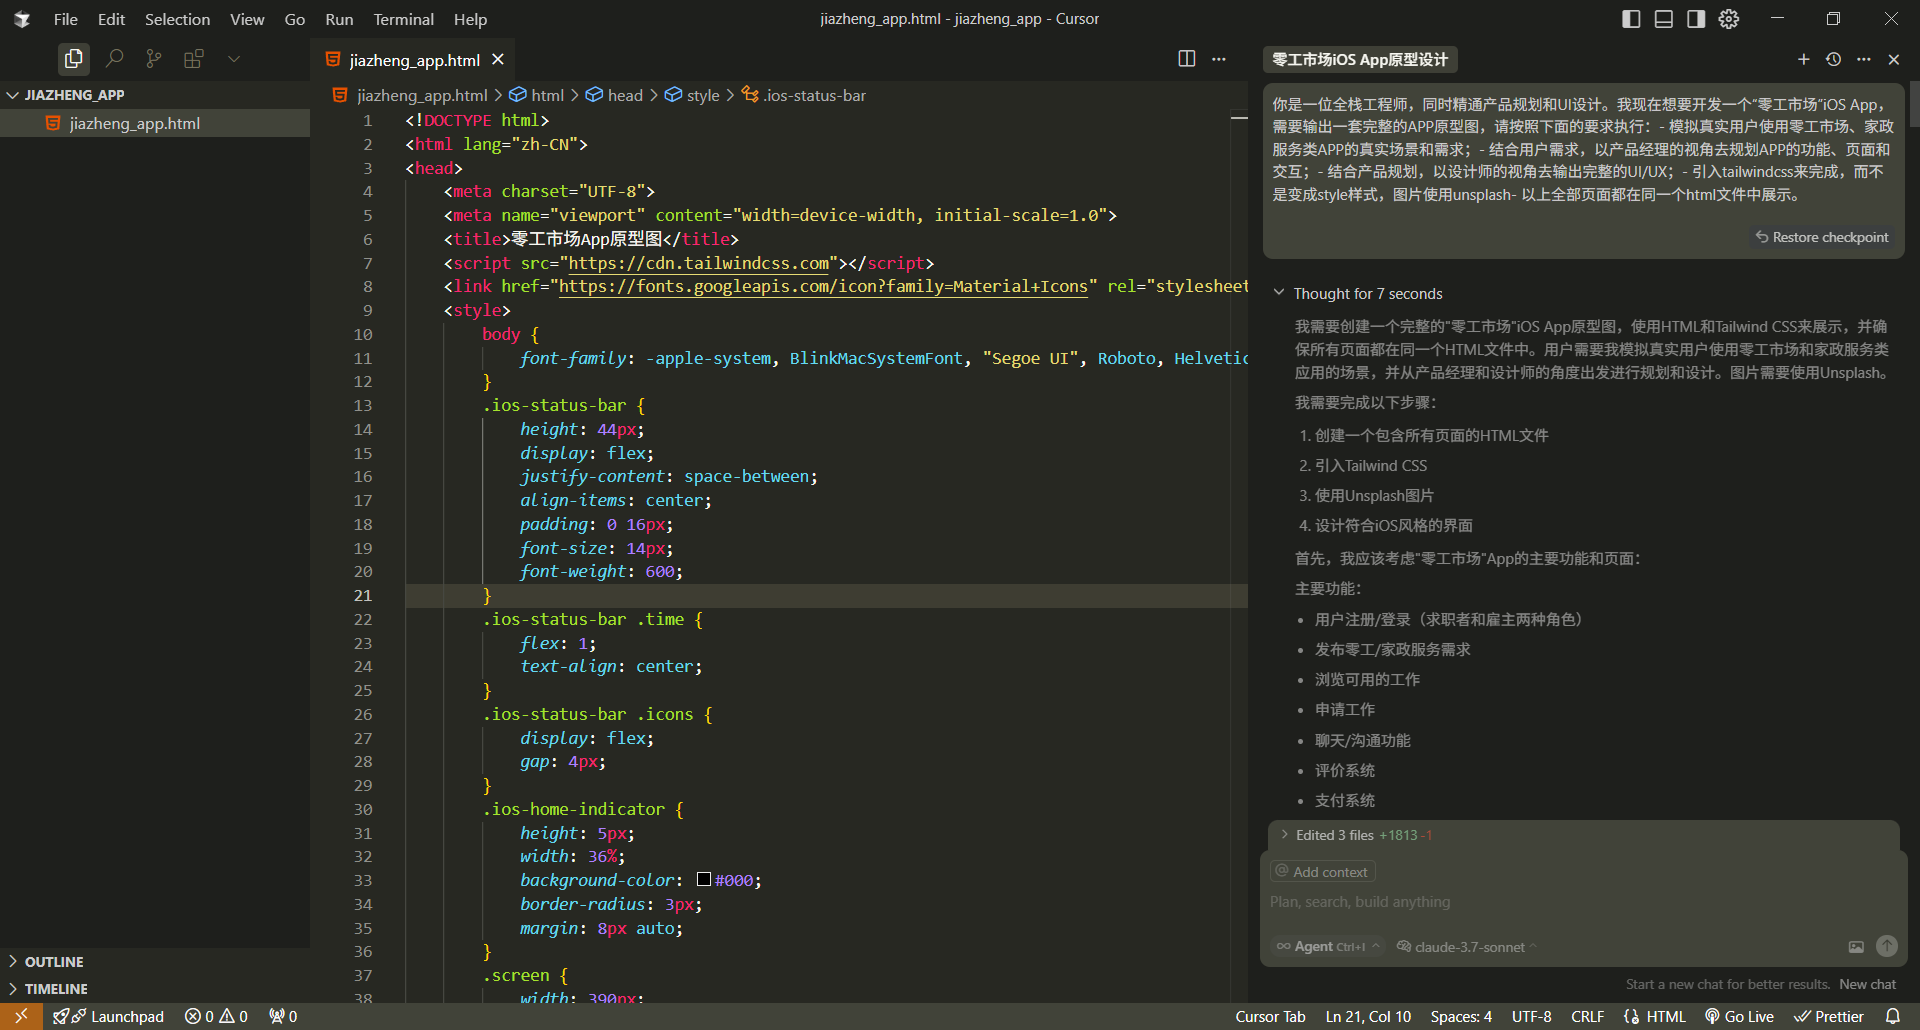Select the Source Control icon
Viewport: 1920px width, 1030px height.
(153, 58)
